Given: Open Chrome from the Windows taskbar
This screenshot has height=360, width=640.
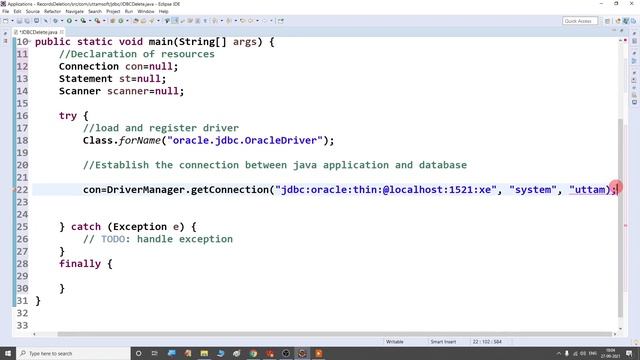Looking at the screenshot, I should coord(253,353).
